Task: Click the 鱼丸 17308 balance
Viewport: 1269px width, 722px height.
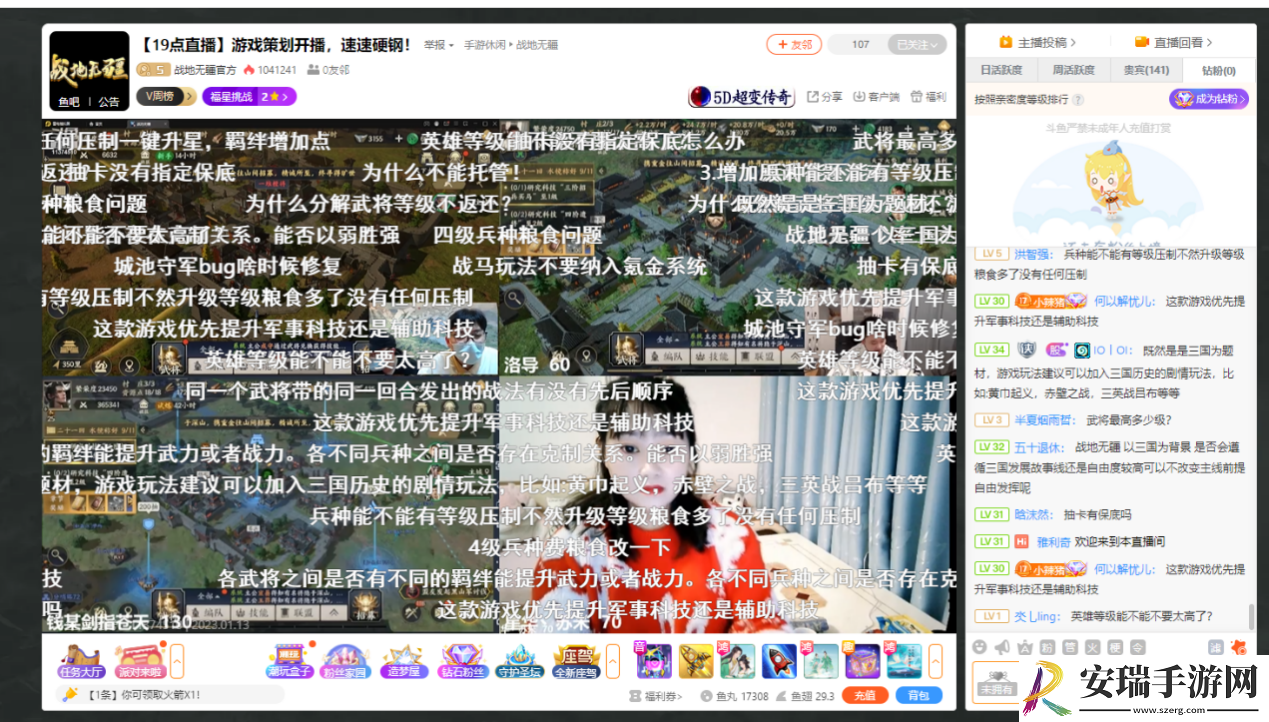Action: [x=734, y=695]
